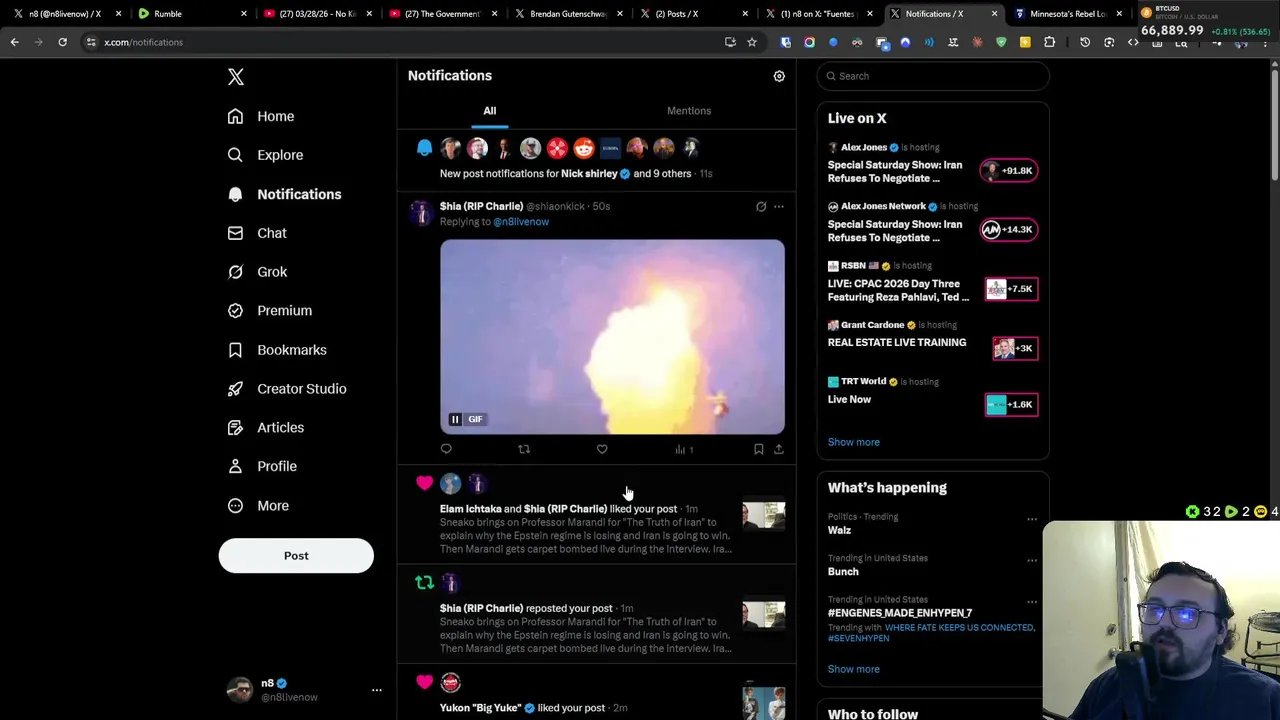Open more options for Walz trend
The image size is (1280, 720).
coord(1031,518)
